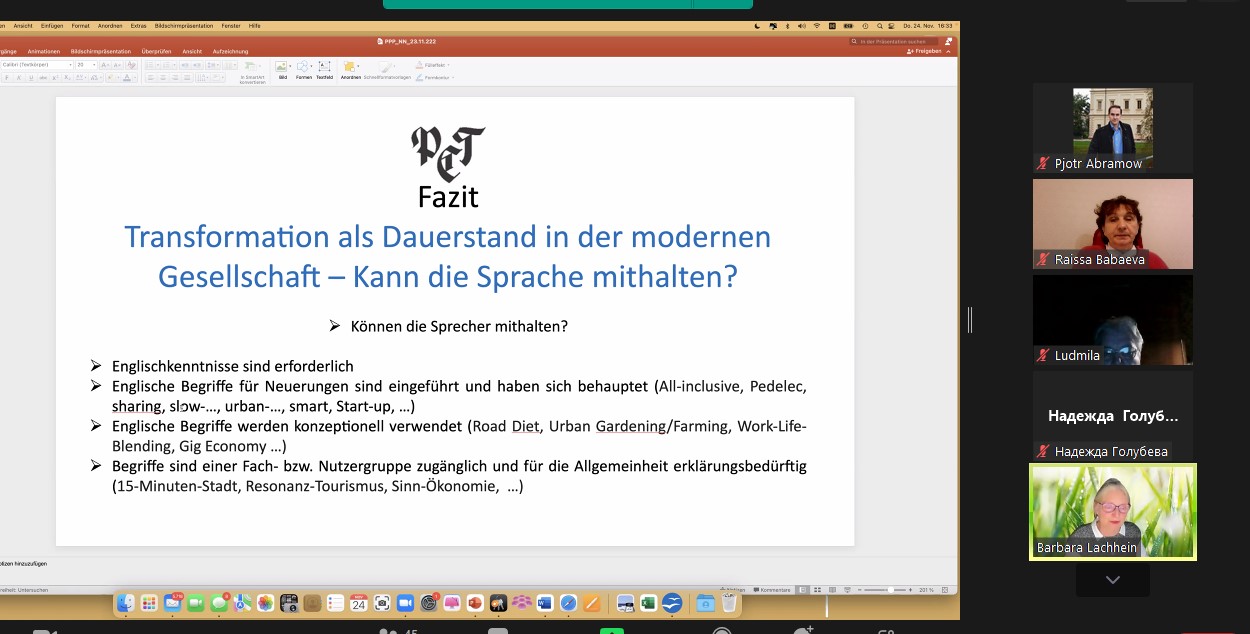Open the Bildschirmpräsentation menu in menu bar
The width and height of the screenshot is (1250, 634).
(154, 26)
